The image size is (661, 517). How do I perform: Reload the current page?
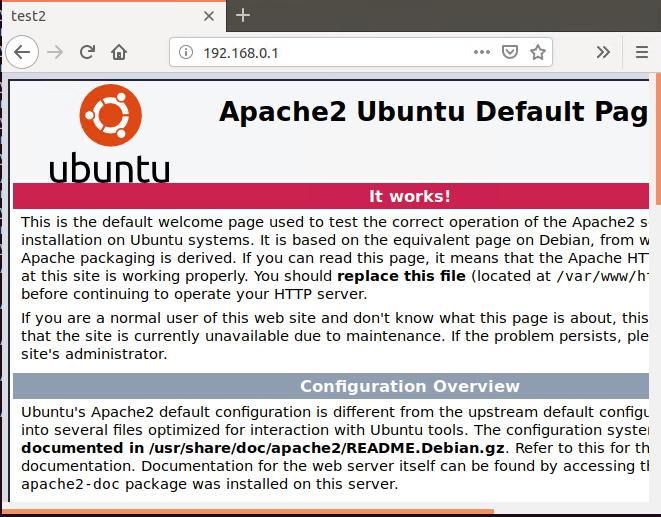coord(87,52)
